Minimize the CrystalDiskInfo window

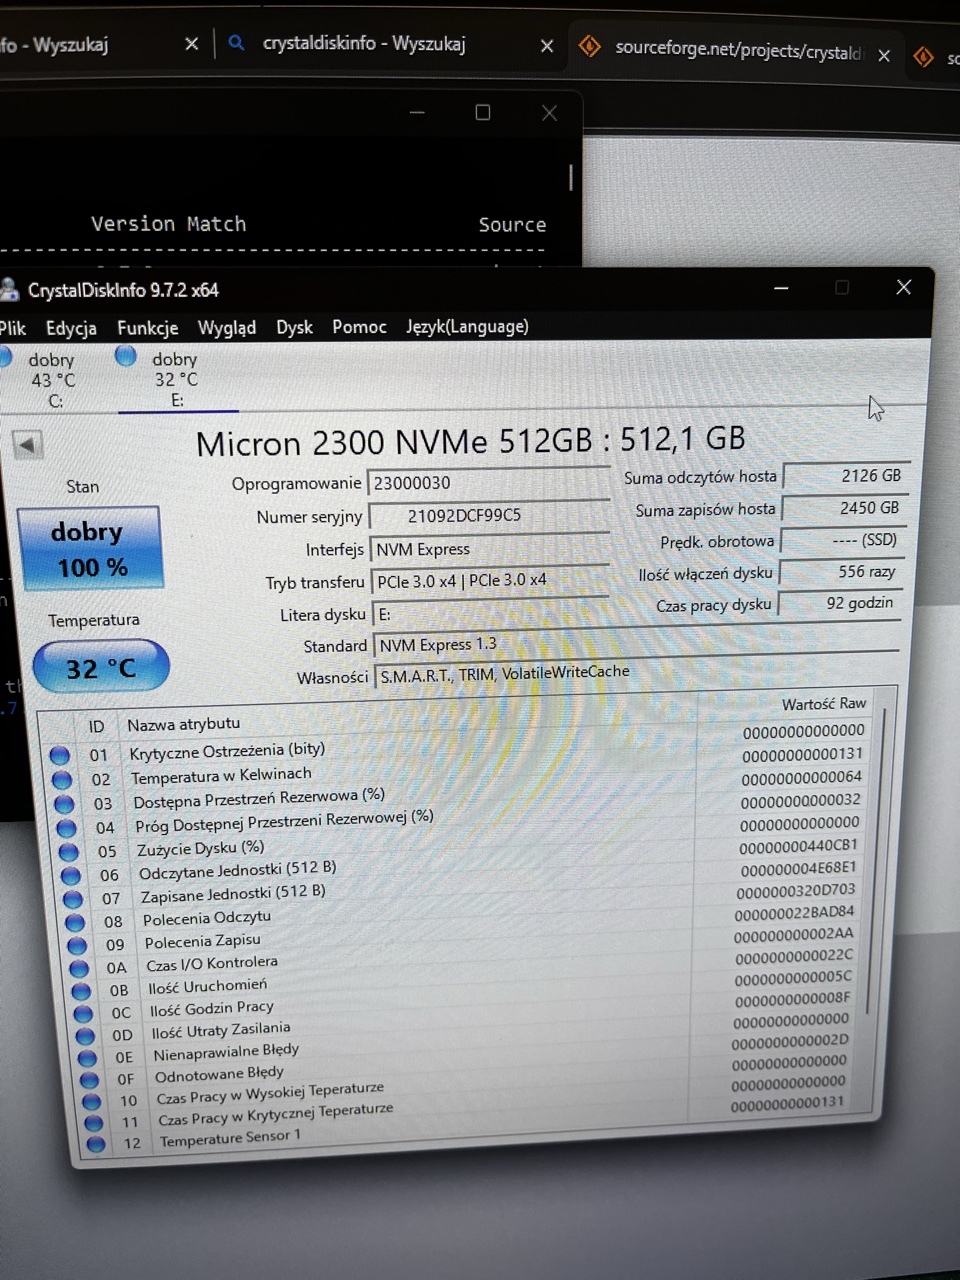coord(781,288)
